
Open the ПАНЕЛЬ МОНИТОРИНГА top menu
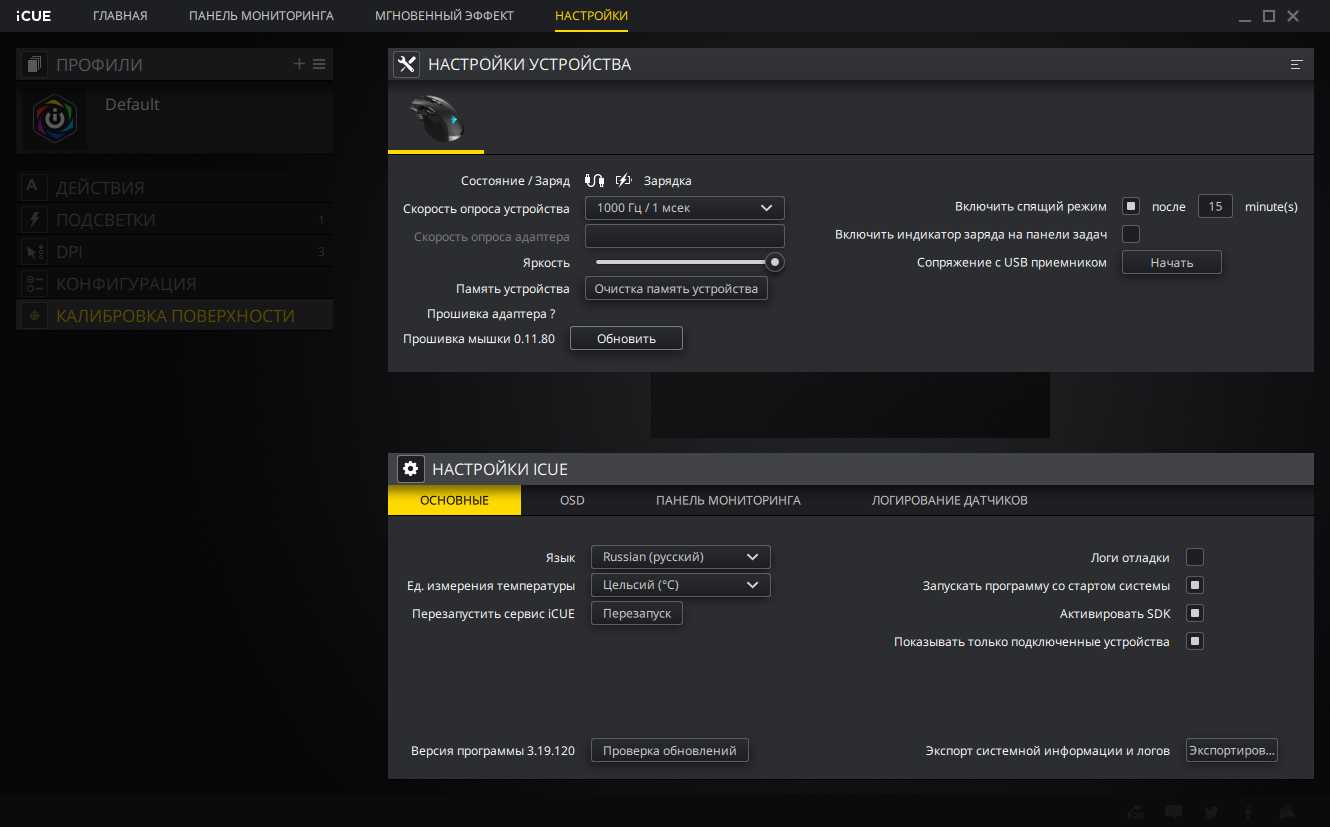pos(261,16)
